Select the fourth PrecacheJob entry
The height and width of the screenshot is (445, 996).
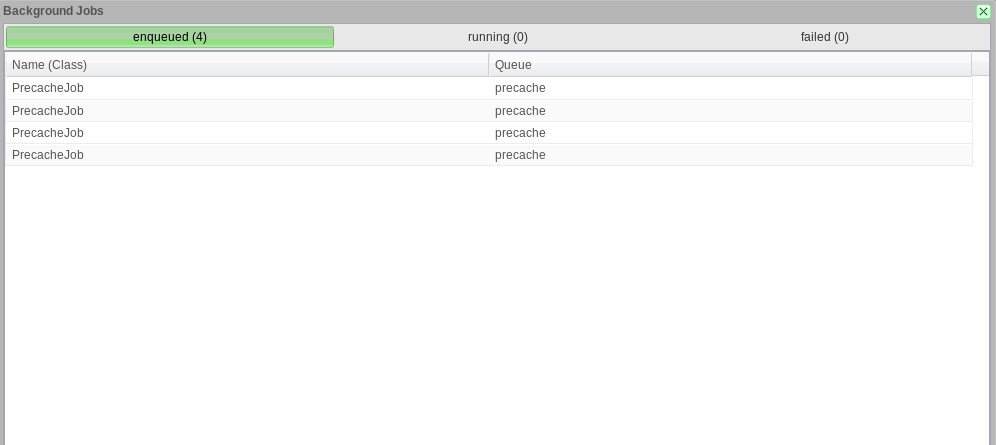click(489, 155)
